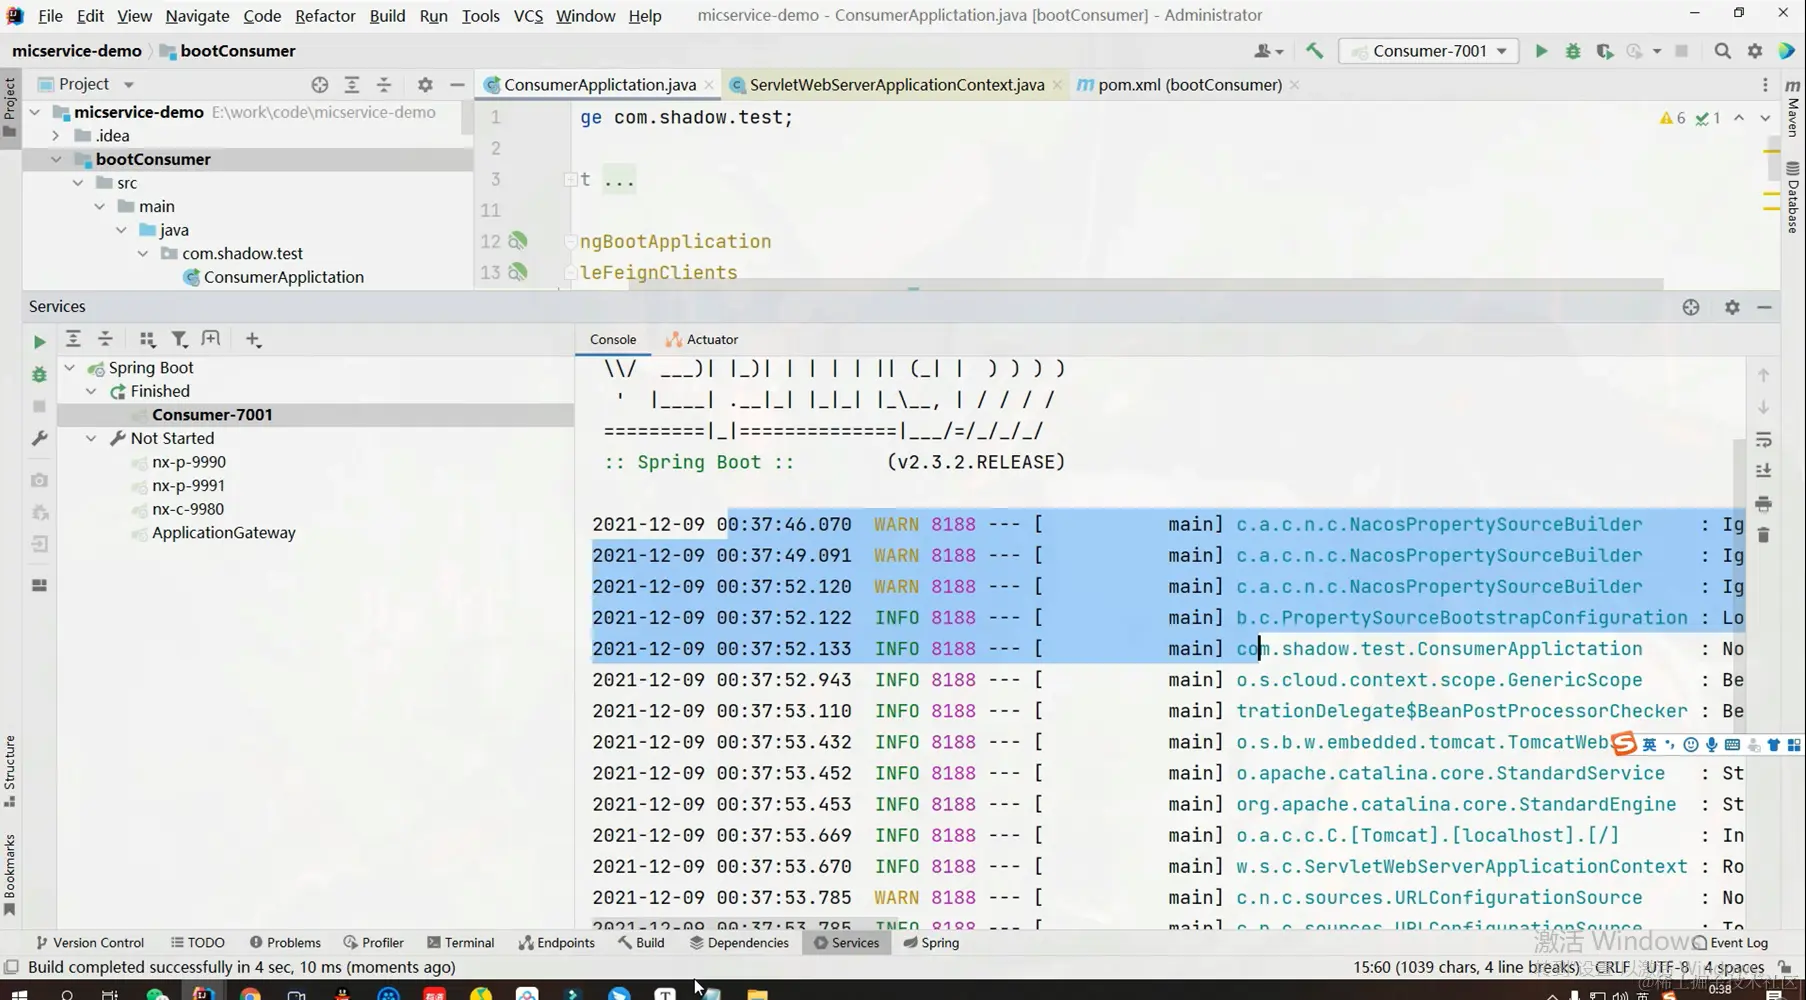
Task: Locate opened file in Project panel
Action: click(x=320, y=85)
